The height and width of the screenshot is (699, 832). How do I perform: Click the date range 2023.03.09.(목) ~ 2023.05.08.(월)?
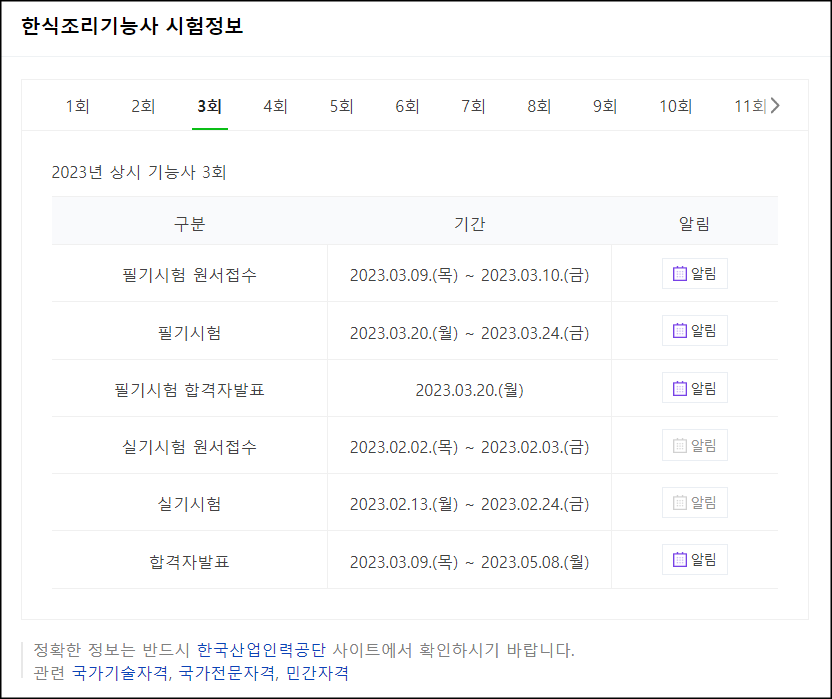point(470,562)
